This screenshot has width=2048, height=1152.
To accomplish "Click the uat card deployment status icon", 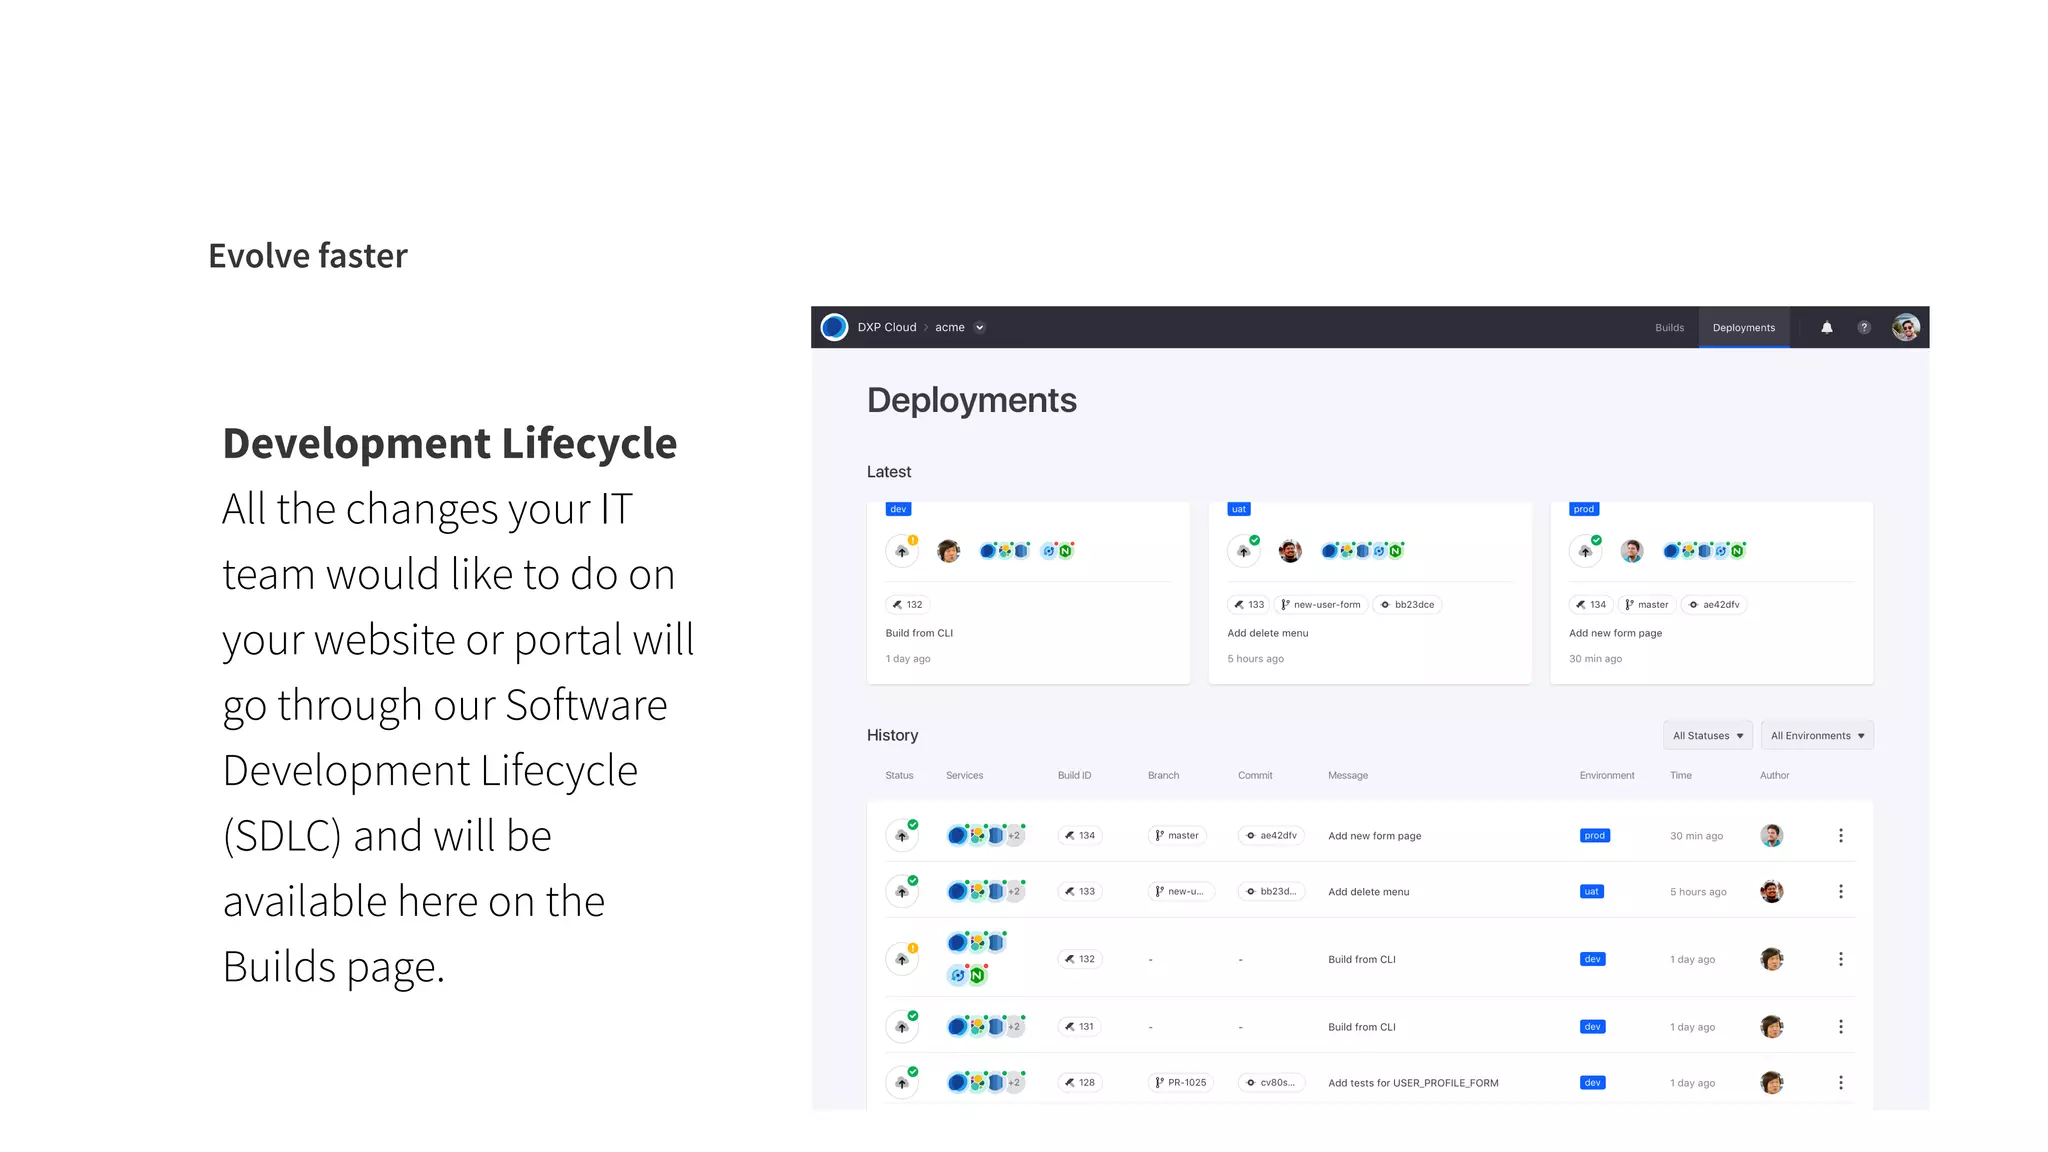I will 1244,551.
